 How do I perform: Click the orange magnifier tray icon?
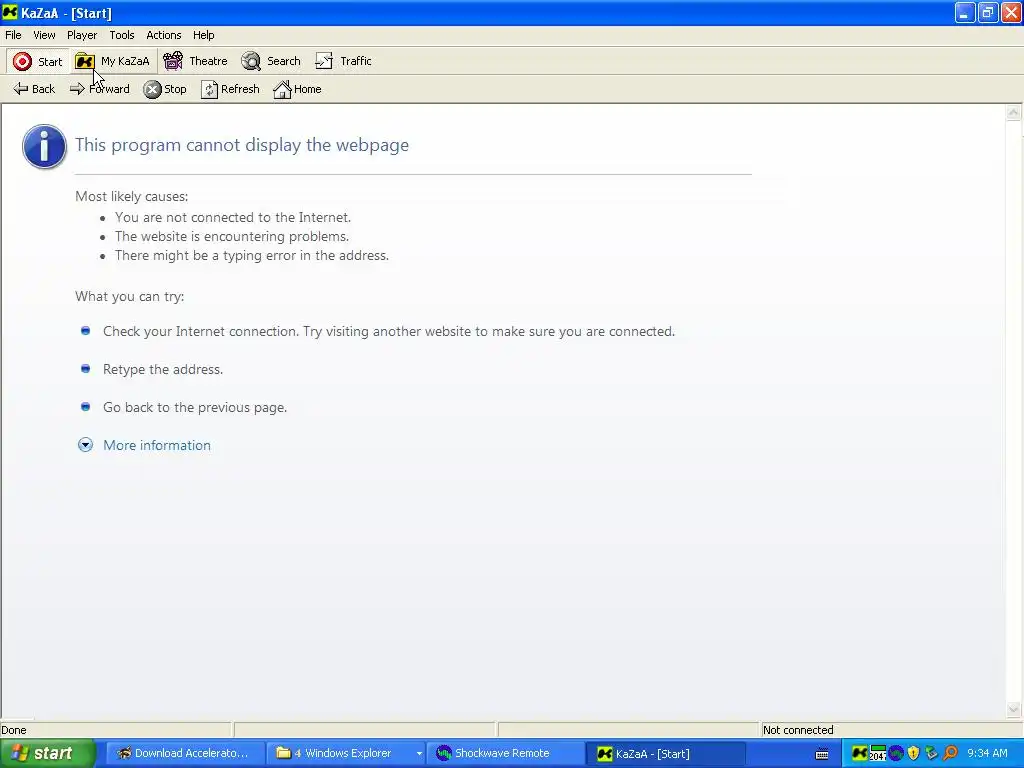coord(950,754)
